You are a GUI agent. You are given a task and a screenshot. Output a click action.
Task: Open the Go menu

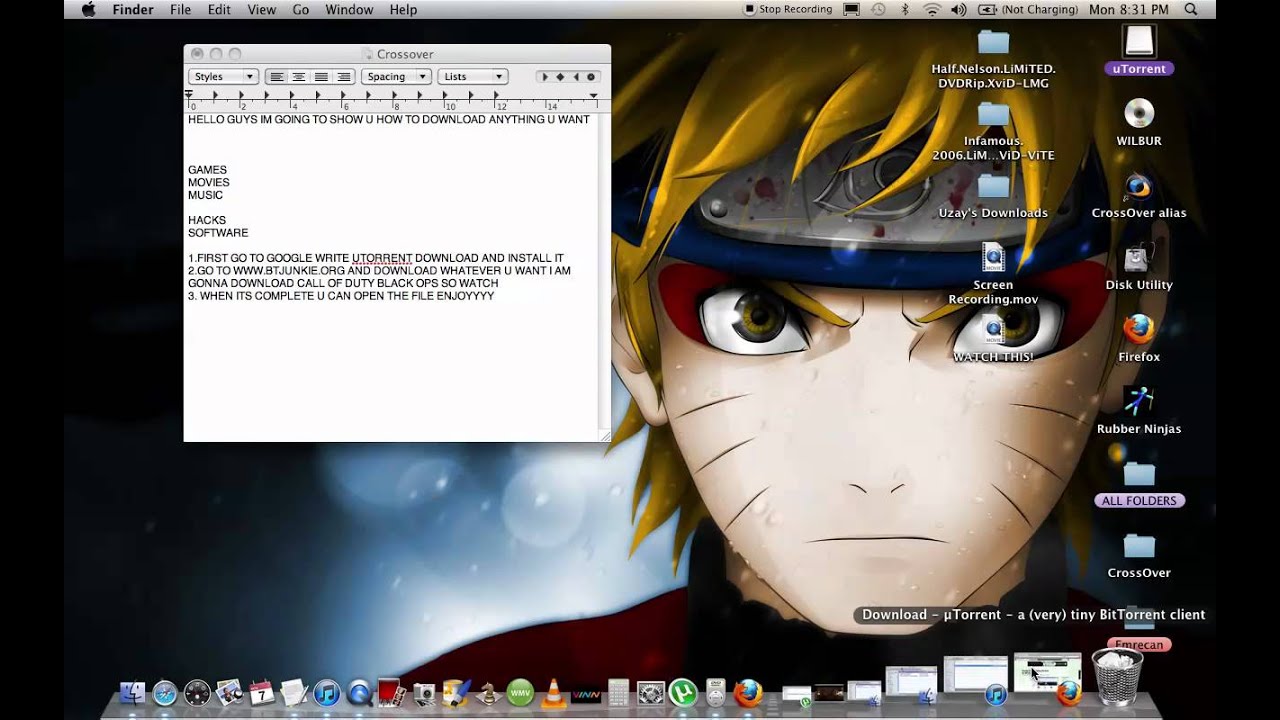[301, 9]
